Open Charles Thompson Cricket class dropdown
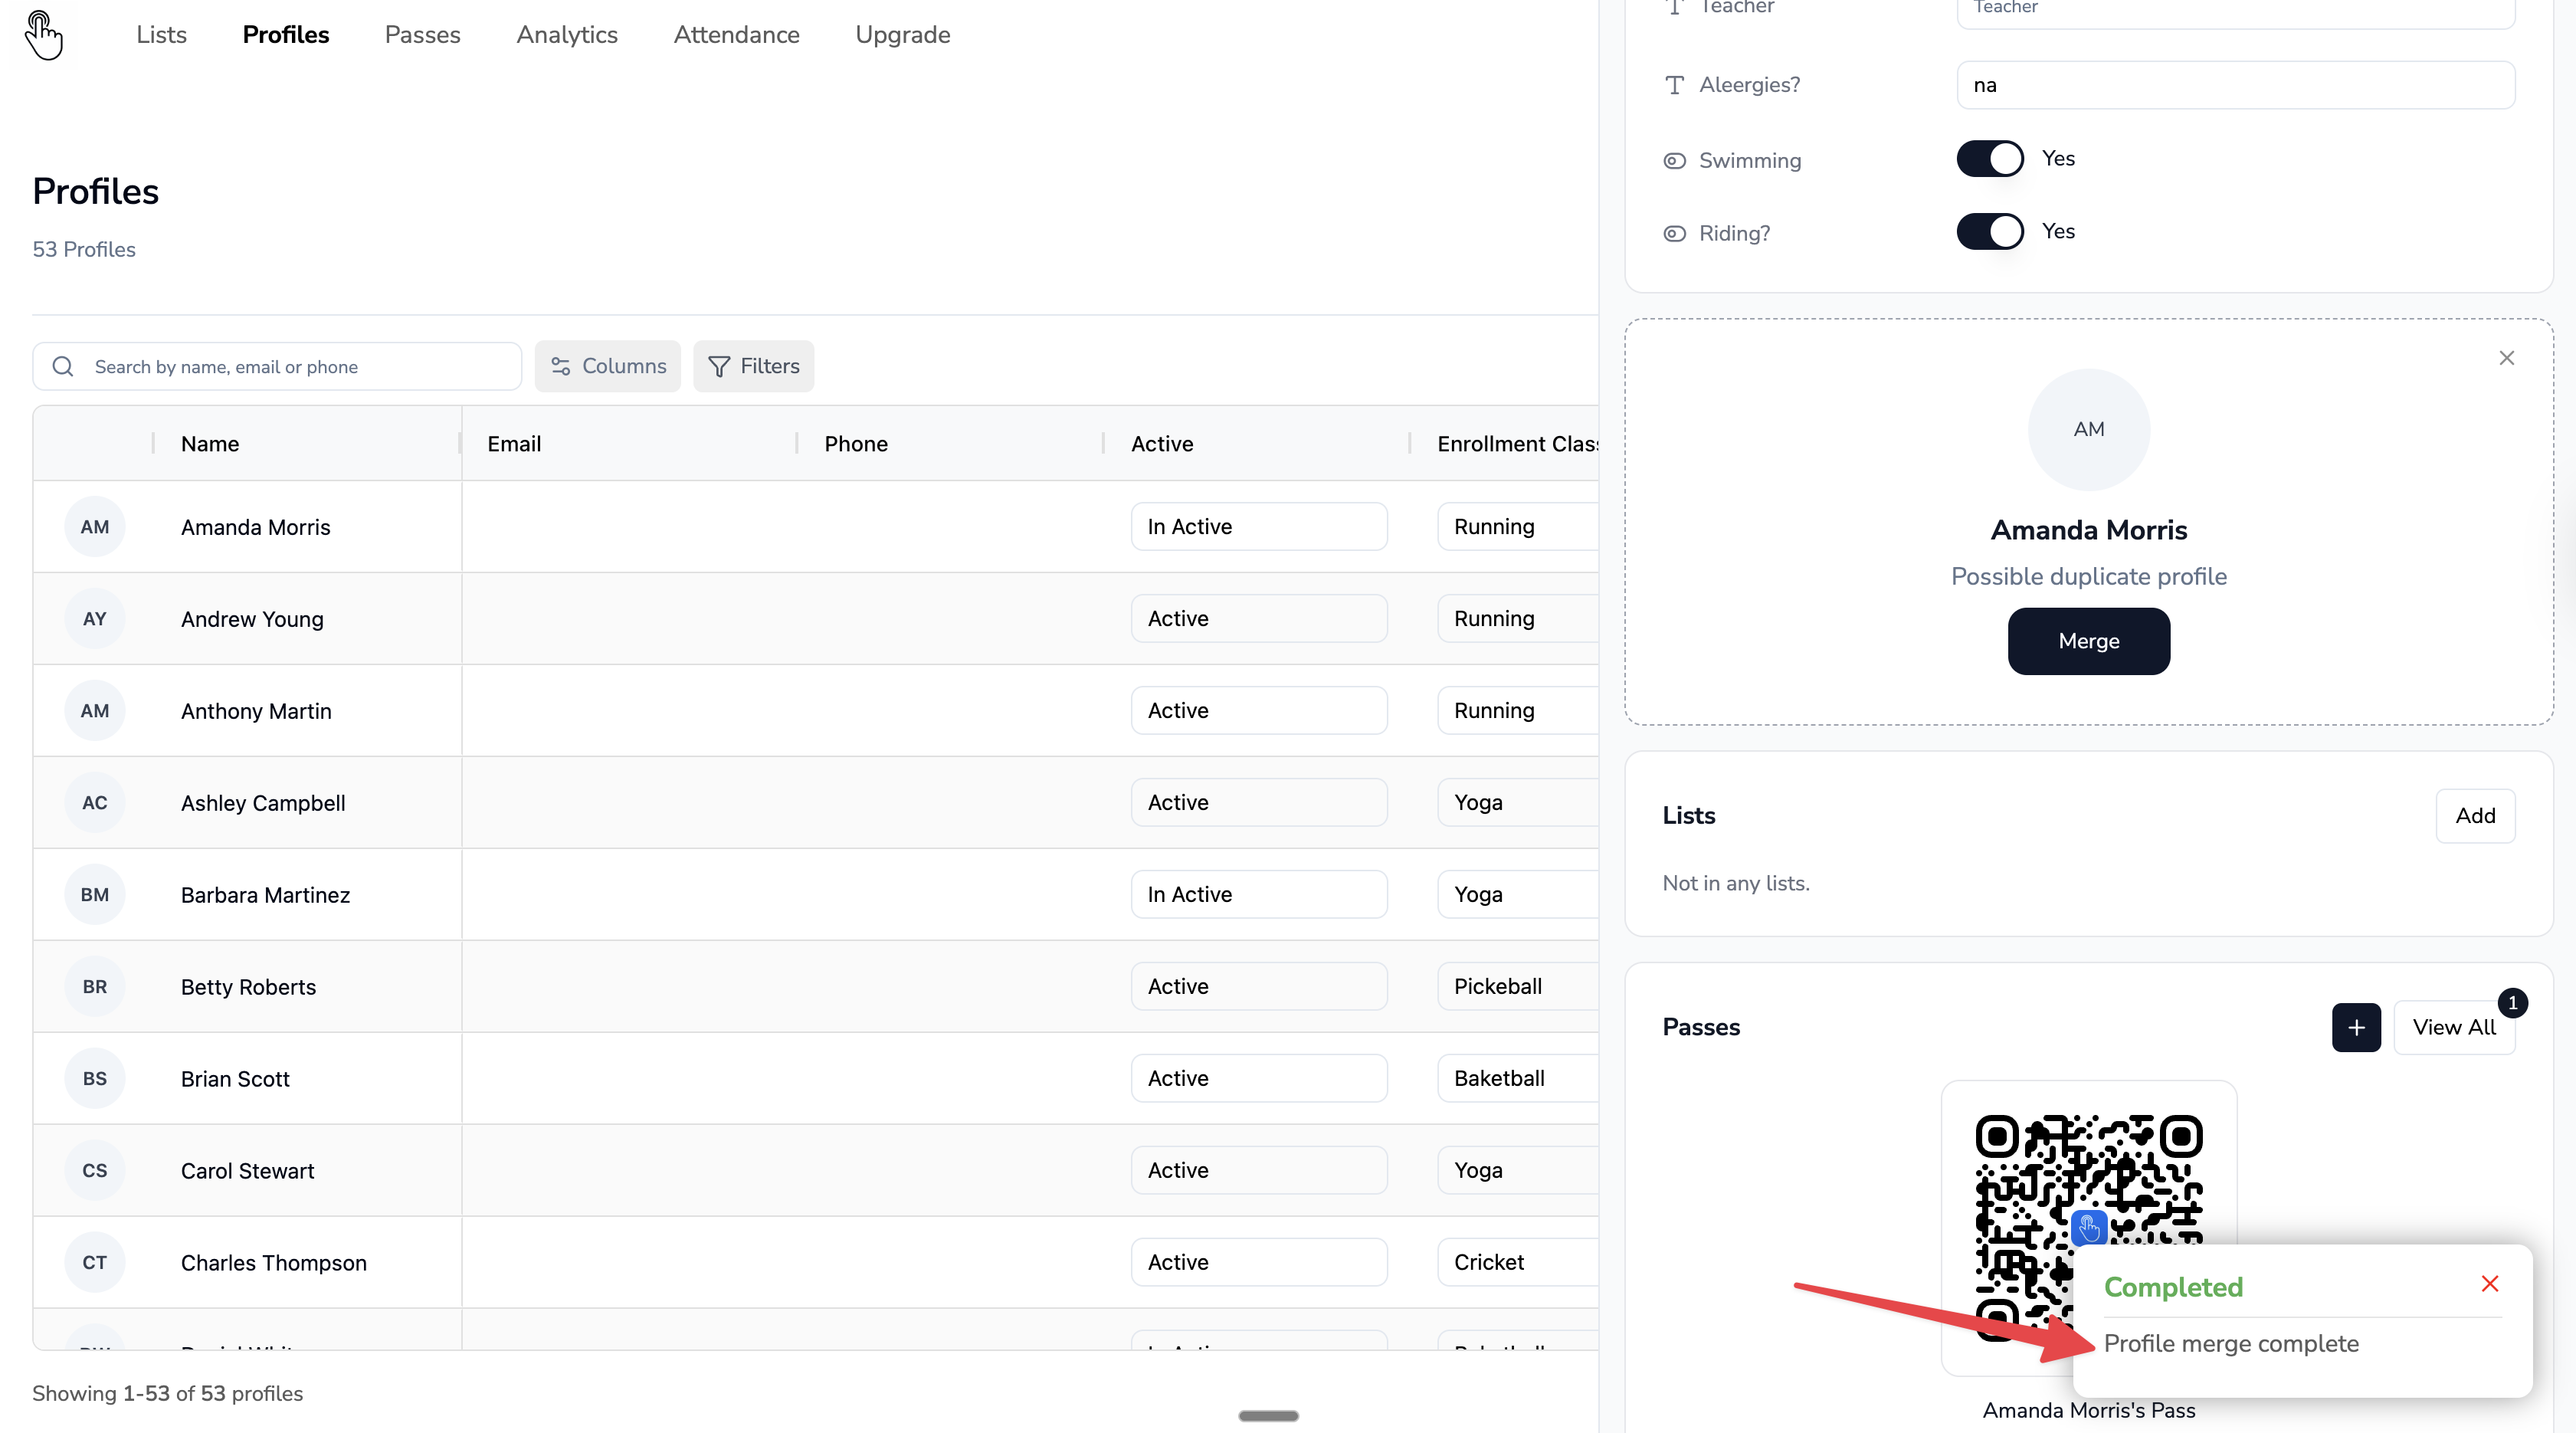 (1518, 1263)
